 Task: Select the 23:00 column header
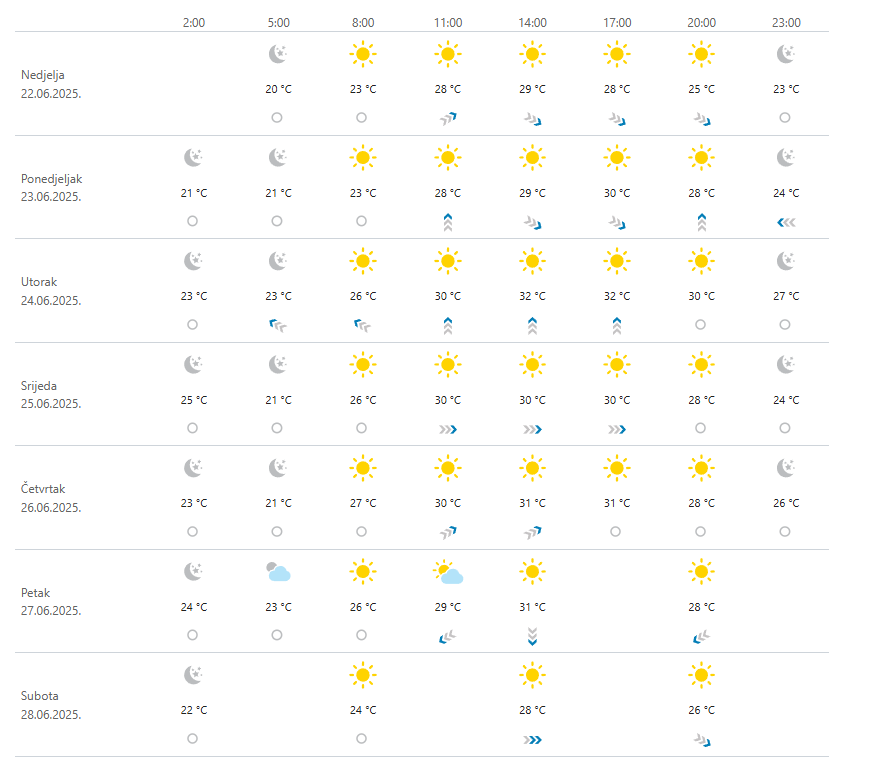pyautogui.click(x=786, y=22)
